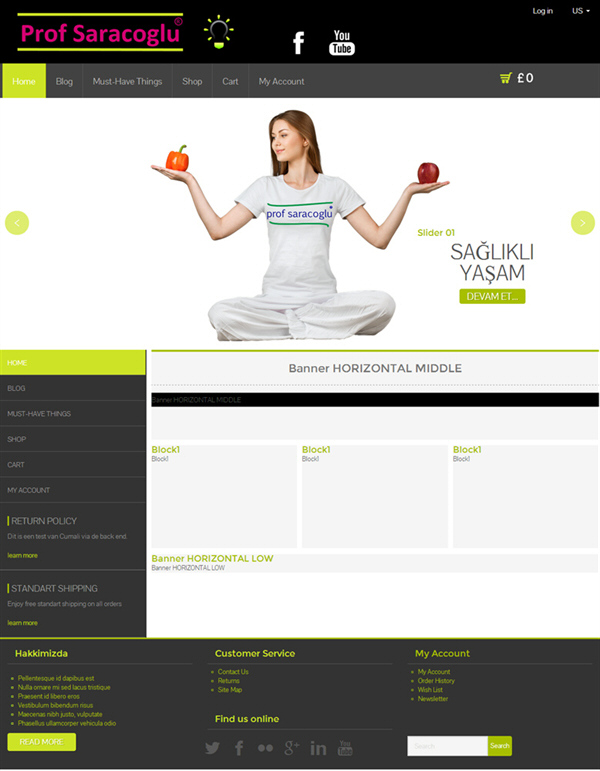Click the green Search button in the footer
Image resolution: width=600 pixels, height=771 pixels.
click(500, 746)
